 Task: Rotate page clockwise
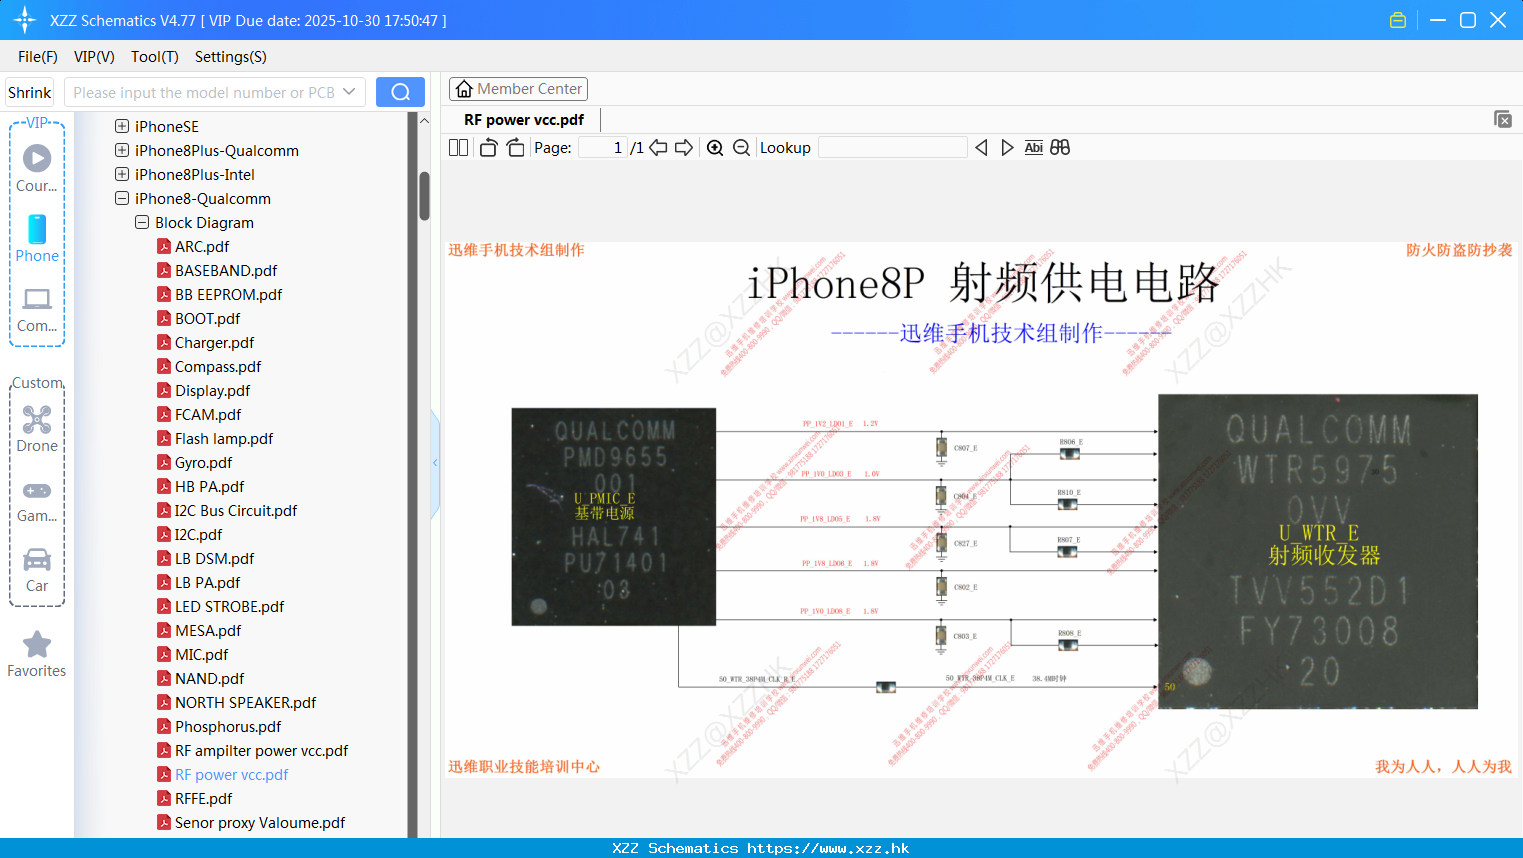[515, 147]
